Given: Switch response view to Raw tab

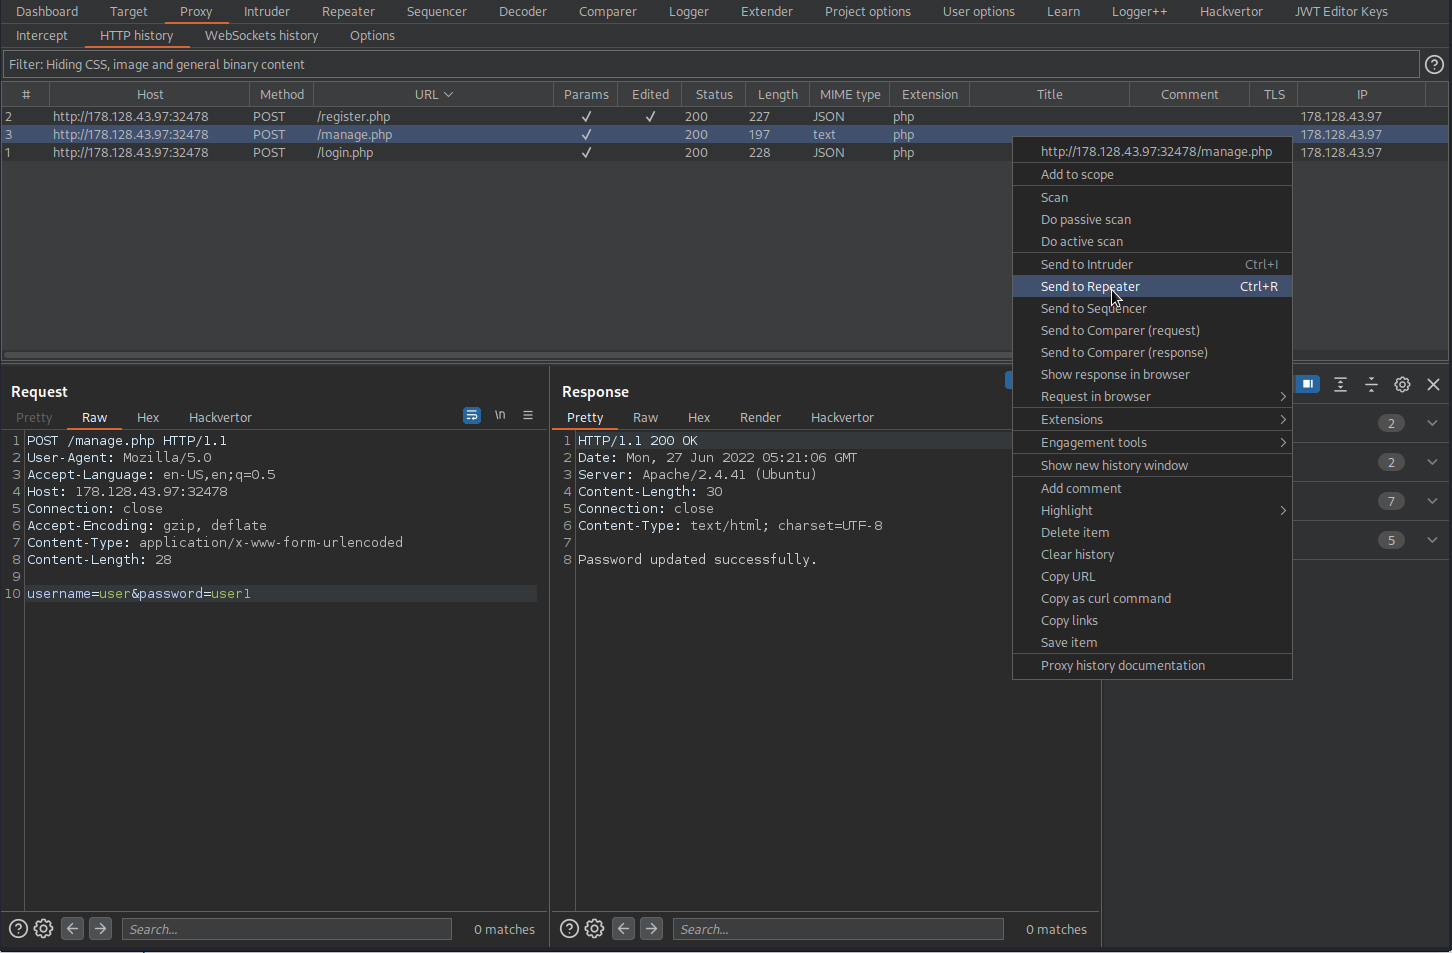Looking at the screenshot, I should (646, 418).
